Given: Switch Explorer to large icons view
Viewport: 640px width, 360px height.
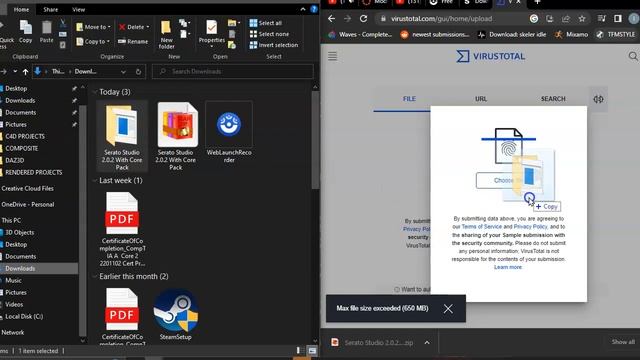Looking at the screenshot, I should (312, 351).
